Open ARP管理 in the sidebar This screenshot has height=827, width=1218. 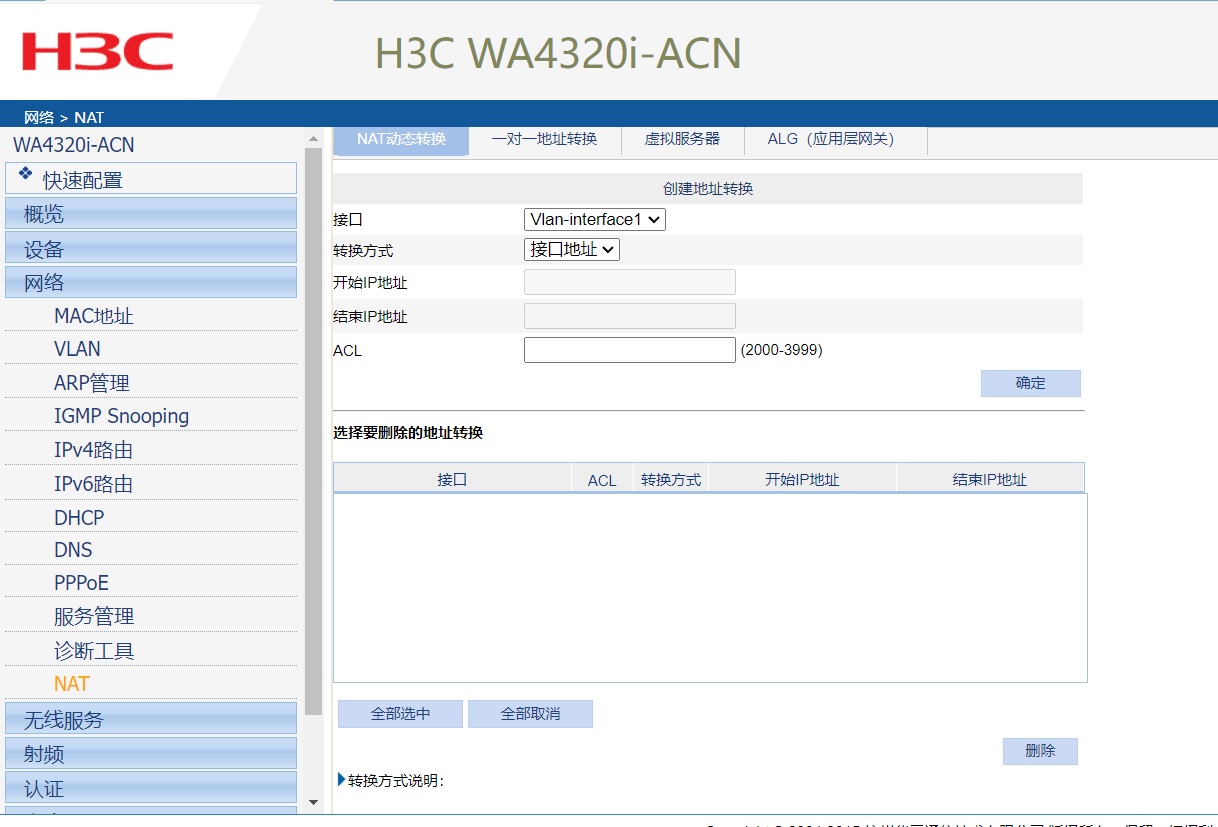tap(92, 383)
